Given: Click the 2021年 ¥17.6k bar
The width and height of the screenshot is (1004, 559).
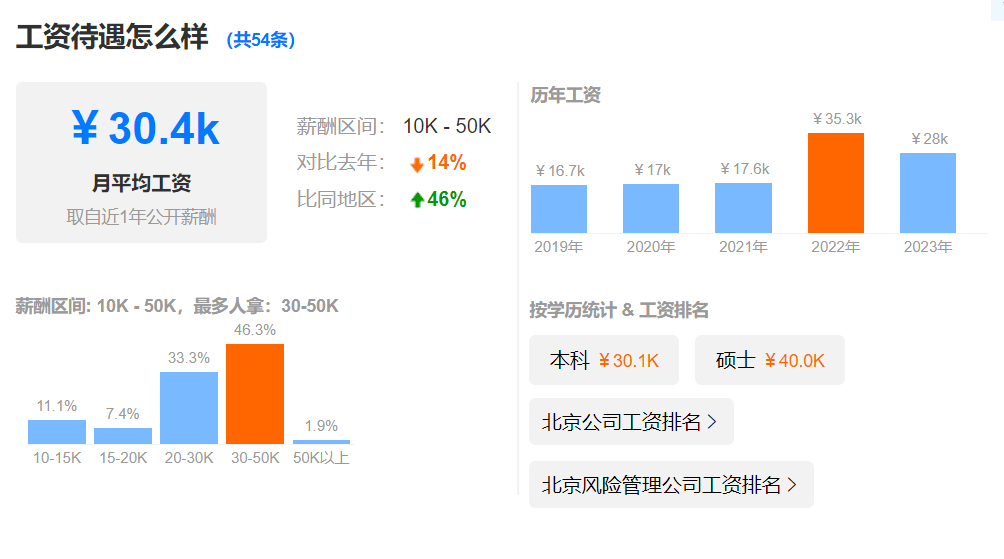Looking at the screenshot, I should pyautogui.click(x=743, y=208).
